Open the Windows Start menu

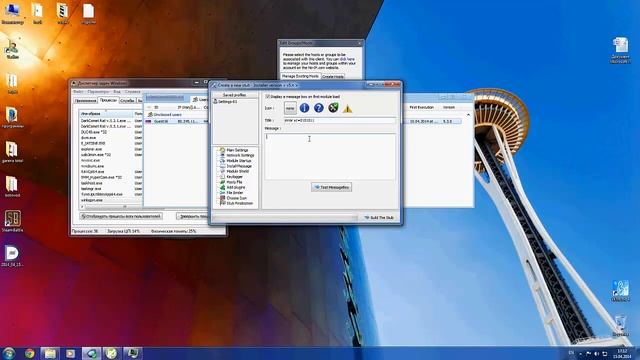9,353
